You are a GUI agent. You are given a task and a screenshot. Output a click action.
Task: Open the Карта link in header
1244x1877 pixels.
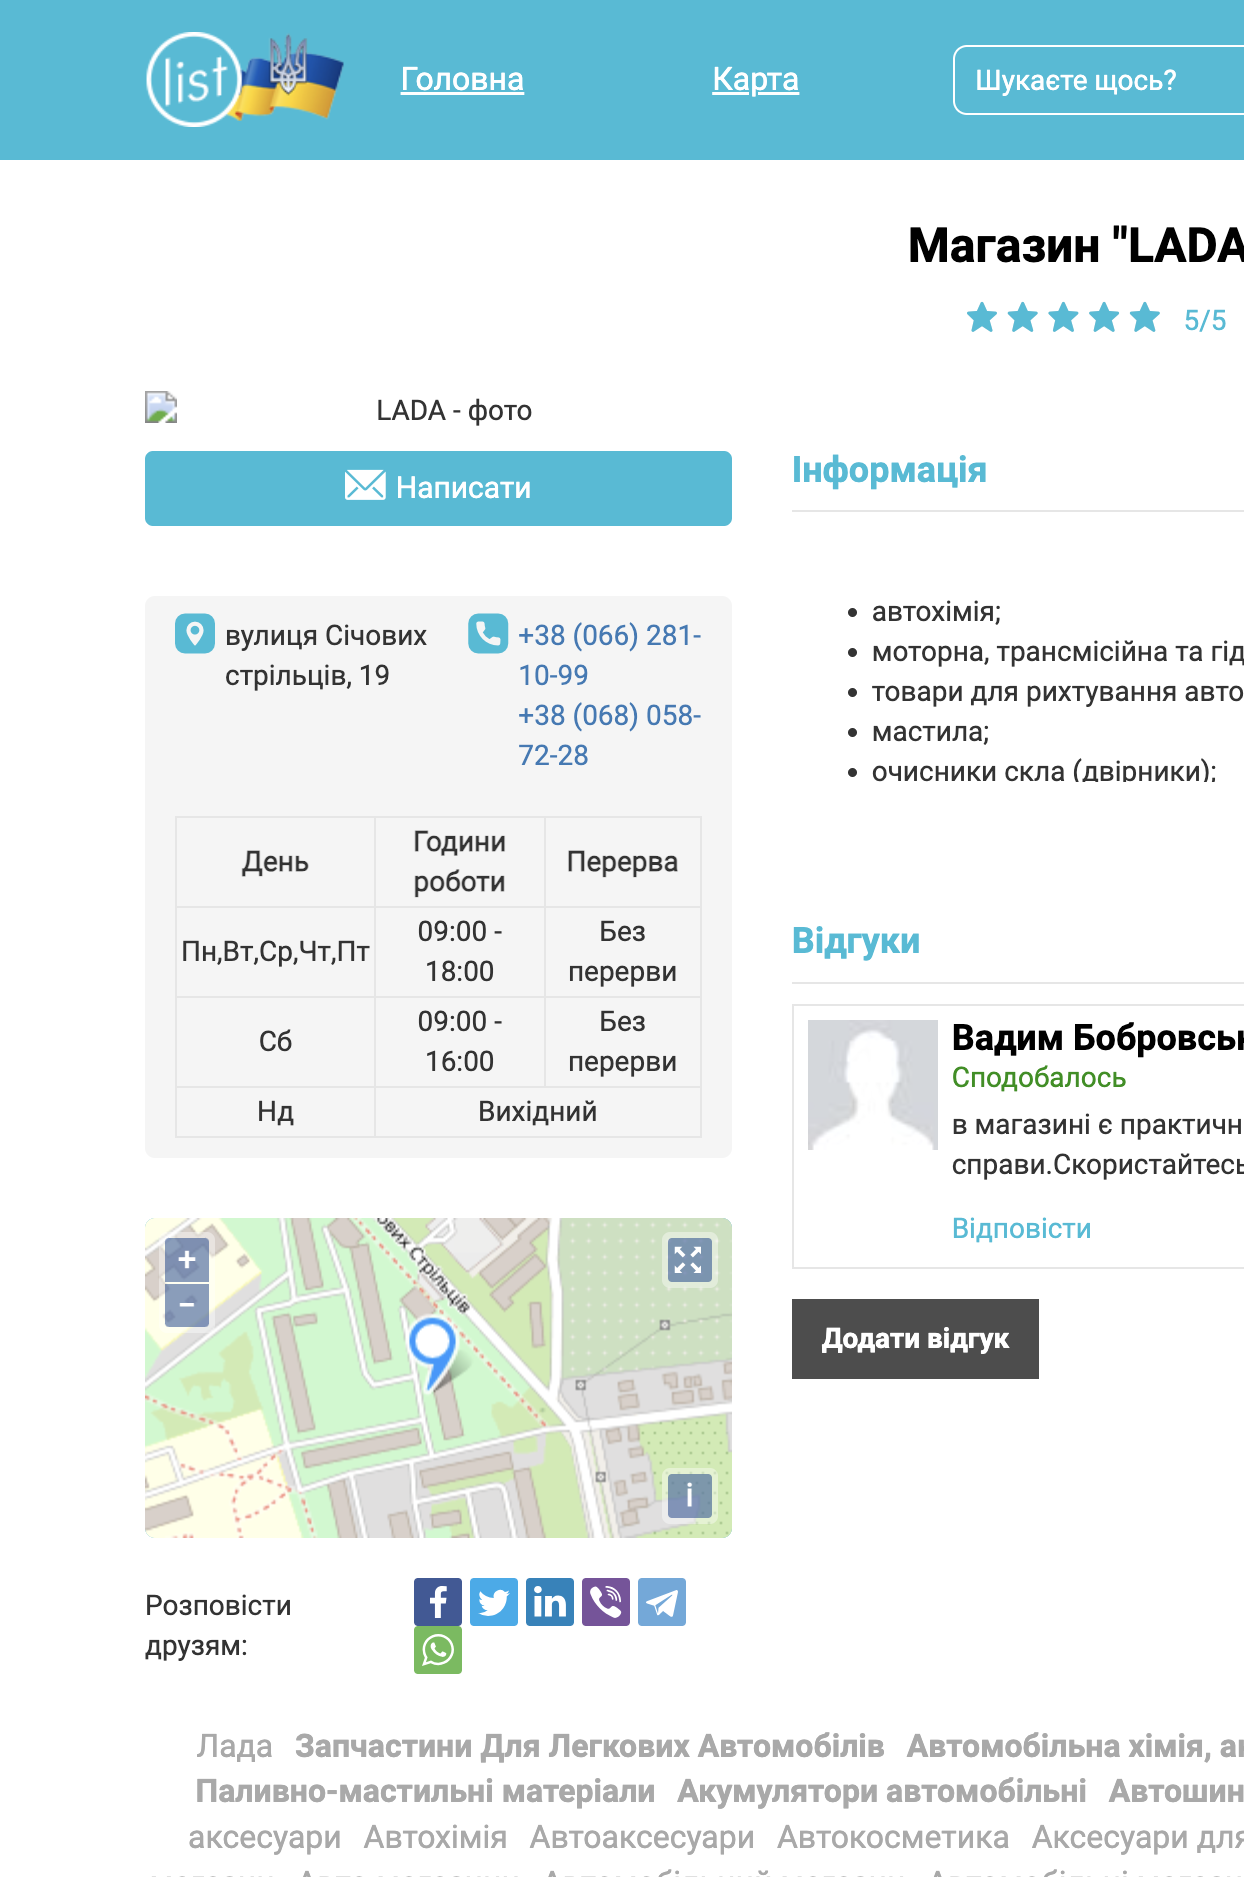click(x=755, y=79)
